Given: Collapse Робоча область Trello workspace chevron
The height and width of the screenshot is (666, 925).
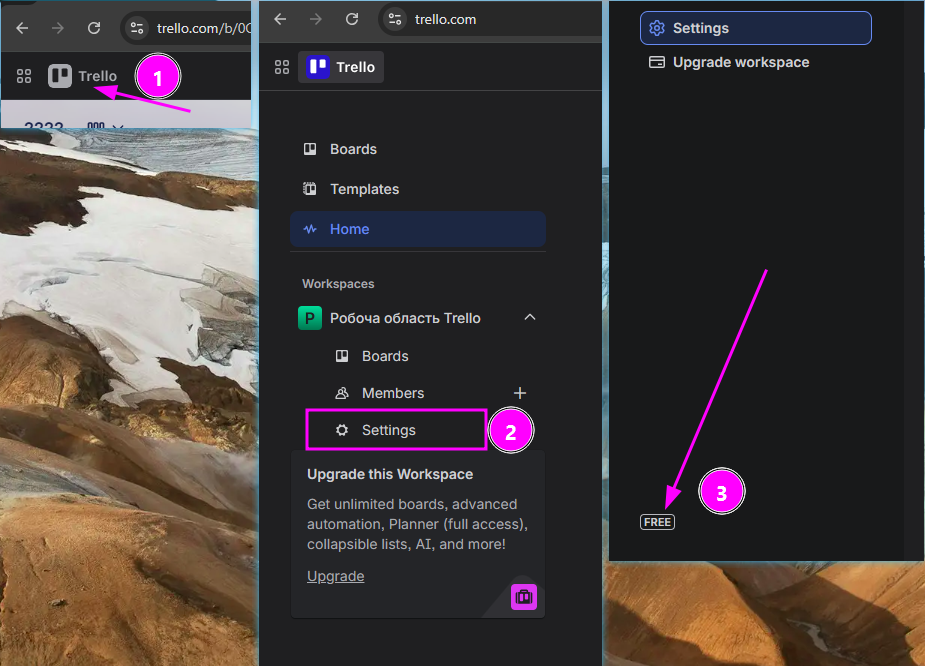Looking at the screenshot, I should [x=530, y=317].
